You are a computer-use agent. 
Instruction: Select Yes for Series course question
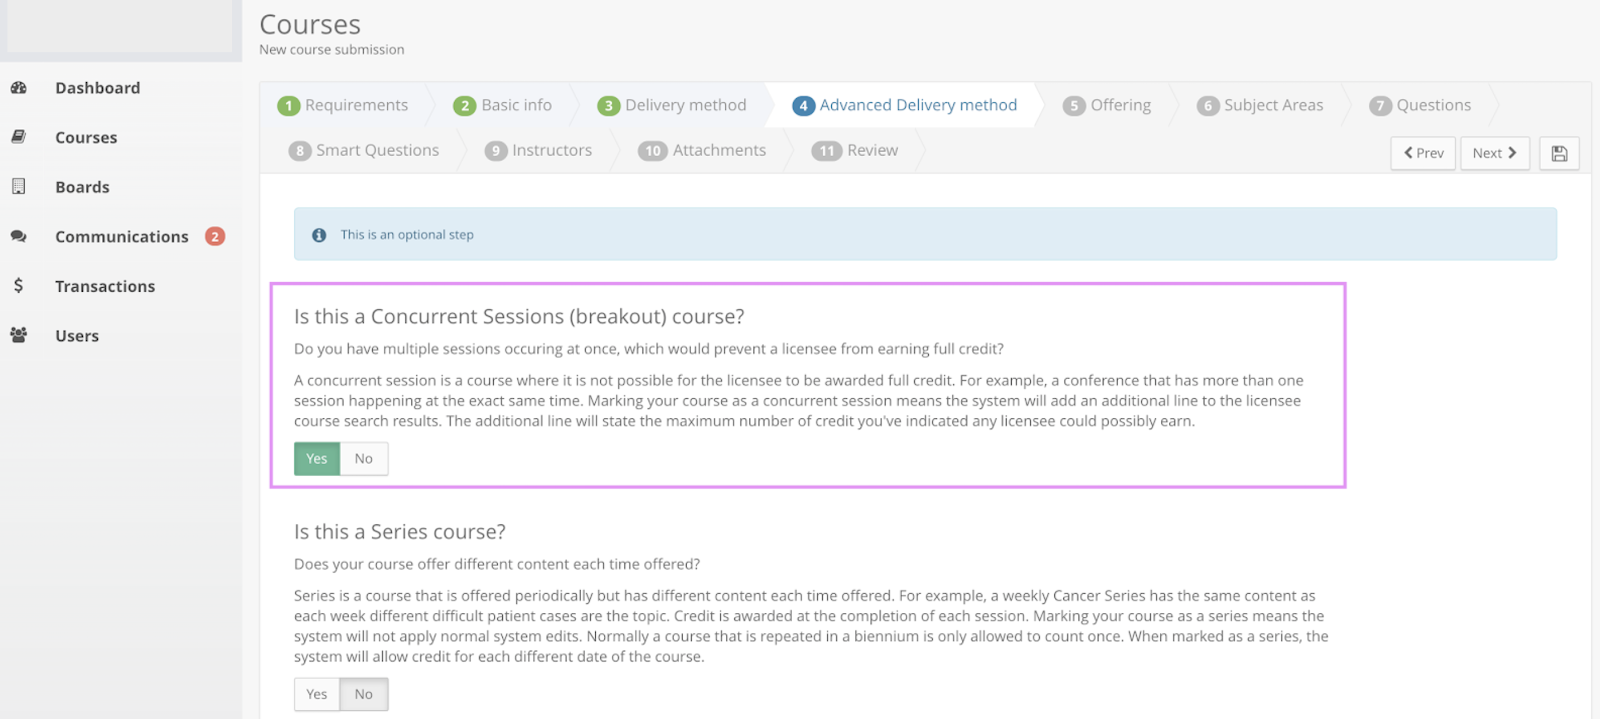[x=317, y=694]
